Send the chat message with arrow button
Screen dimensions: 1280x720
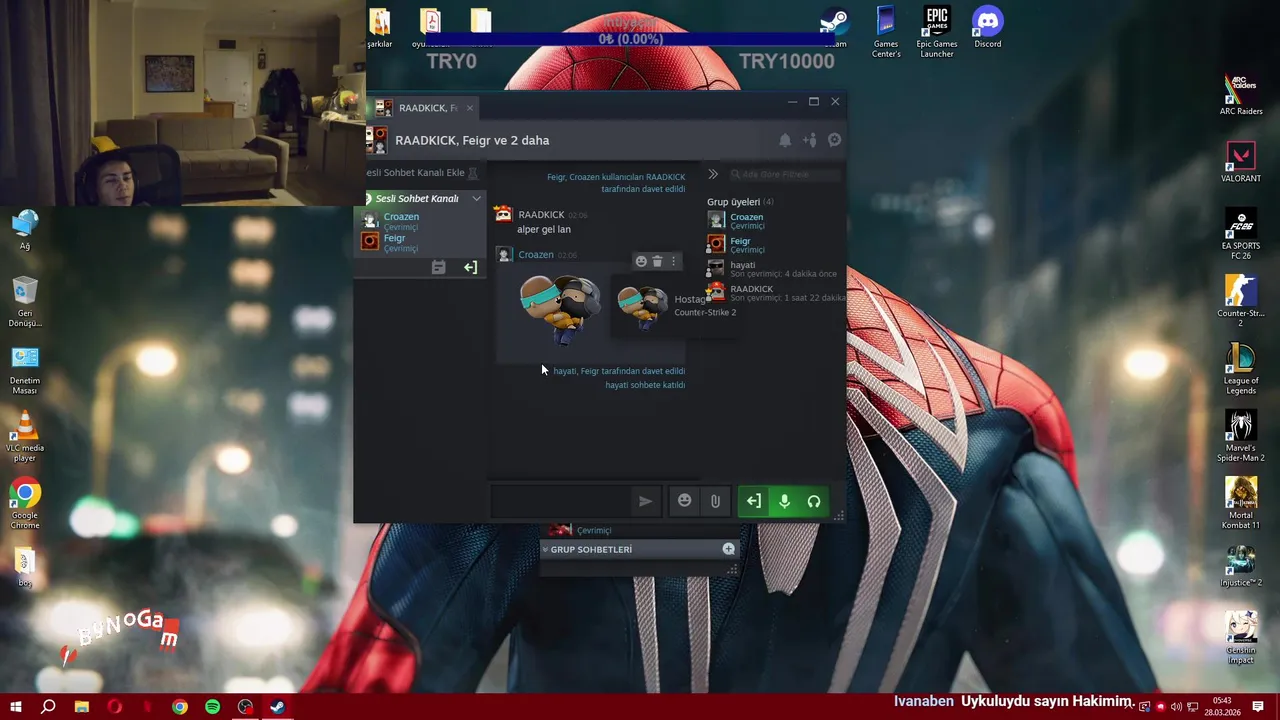(645, 501)
